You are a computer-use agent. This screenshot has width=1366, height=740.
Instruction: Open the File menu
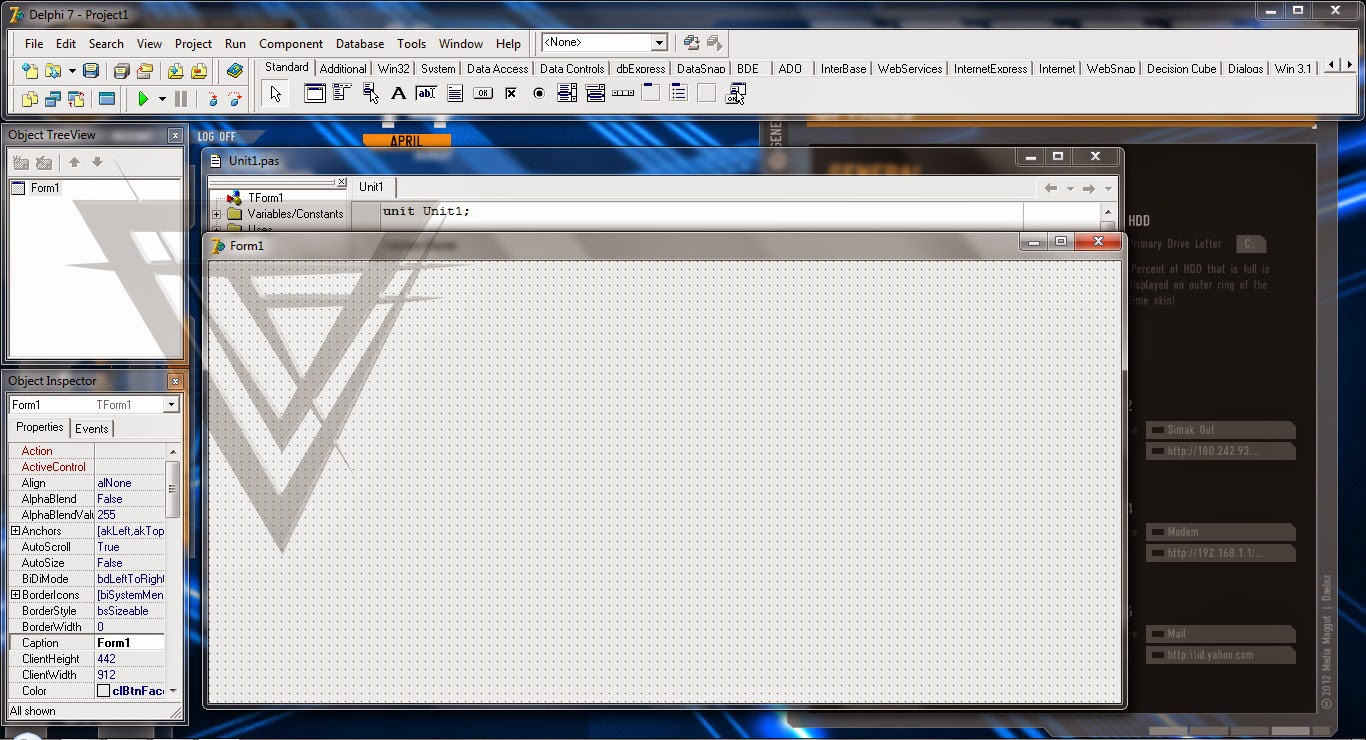34,44
